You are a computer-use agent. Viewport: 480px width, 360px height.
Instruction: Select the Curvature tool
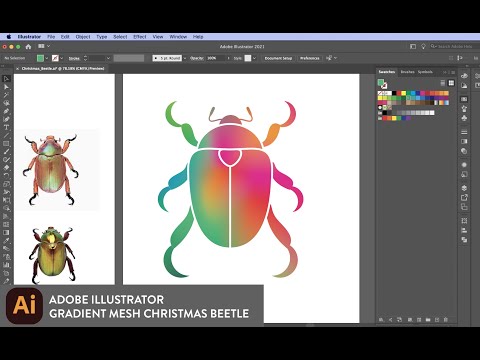coord(6,119)
